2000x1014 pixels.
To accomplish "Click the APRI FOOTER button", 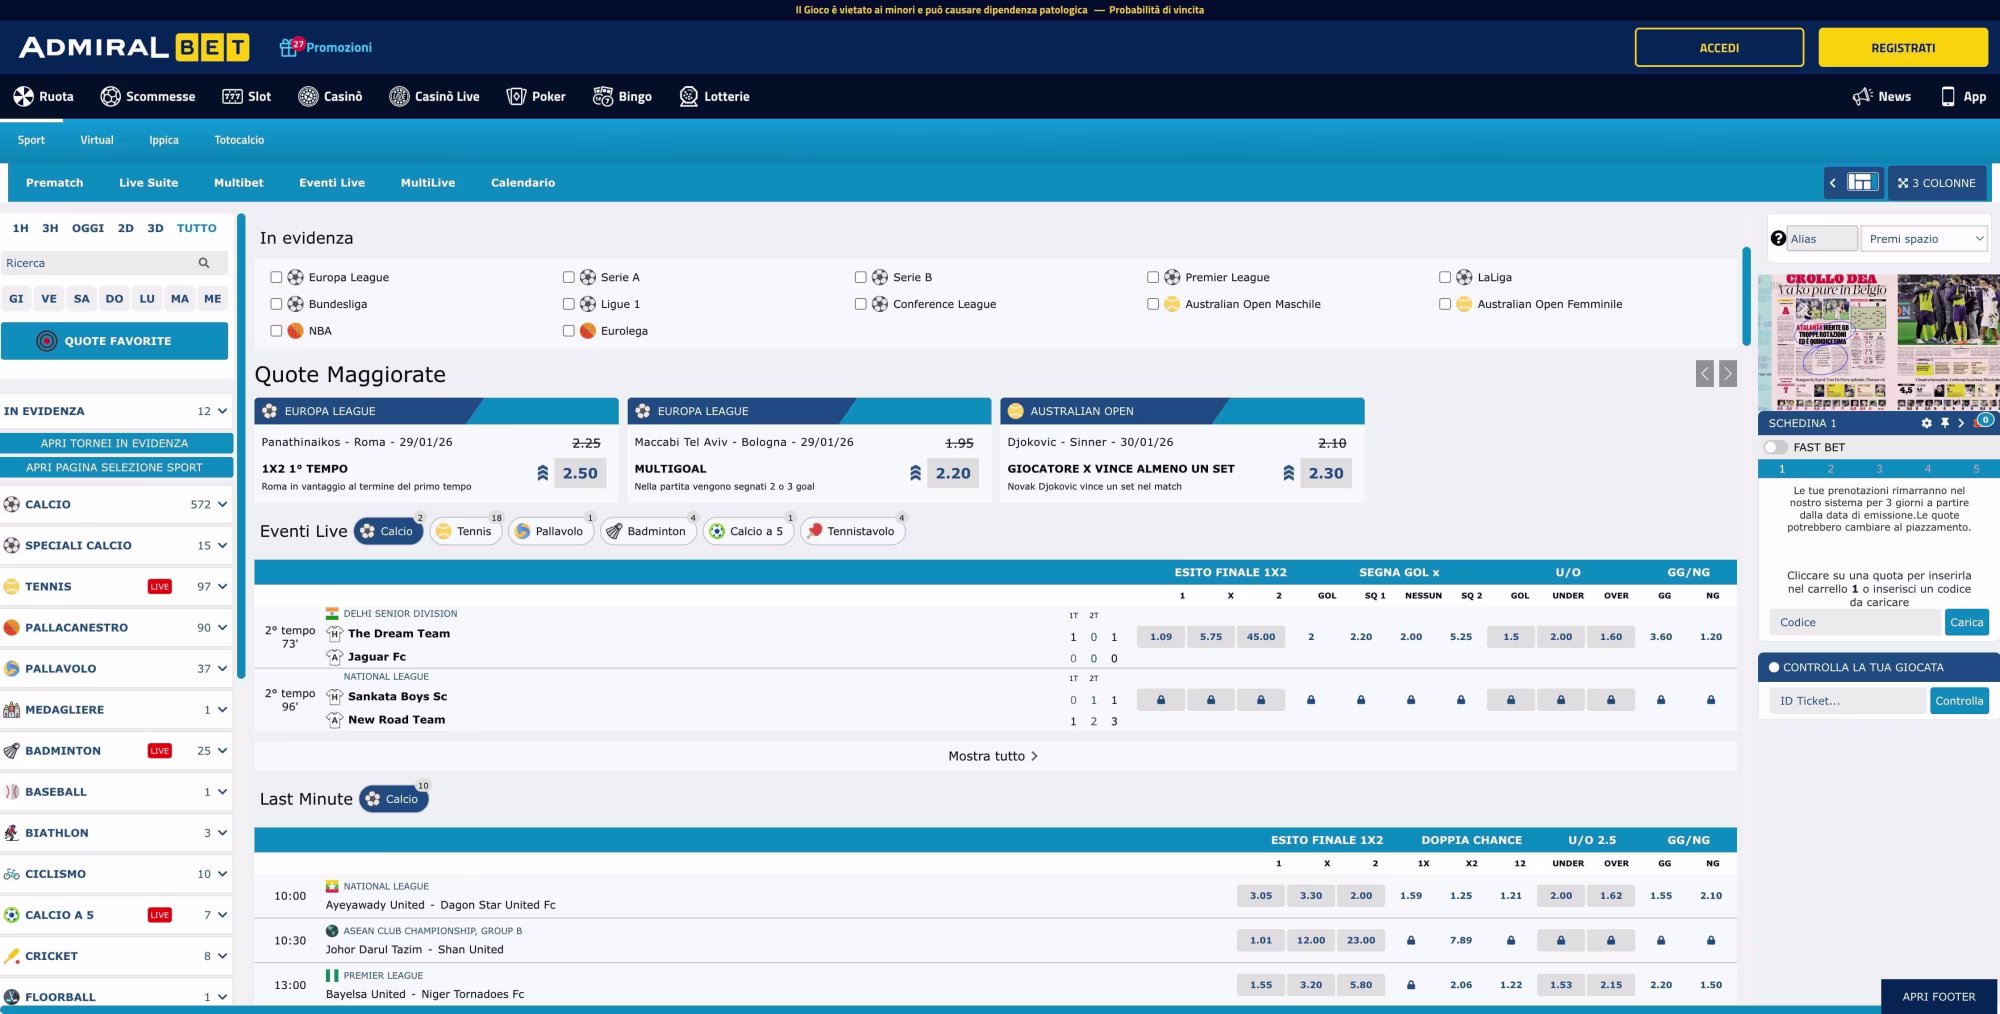I will point(1939,997).
